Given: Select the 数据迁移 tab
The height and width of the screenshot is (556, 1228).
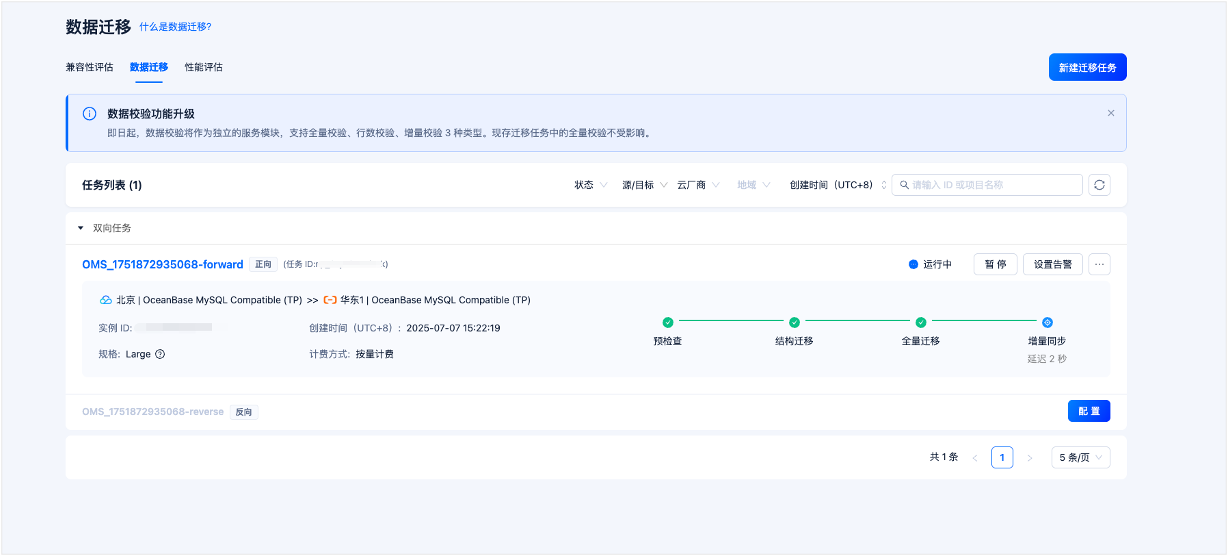Looking at the screenshot, I should click(149, 67).
